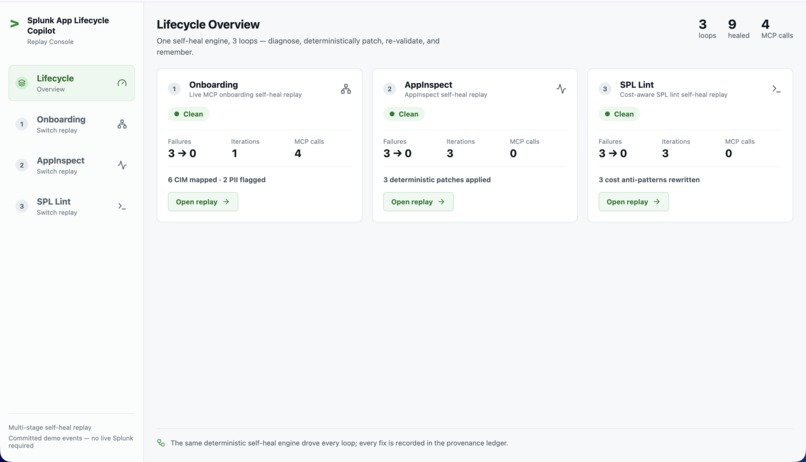Click the terminal icon beside sidebar SPL Lint

[122, 206]
